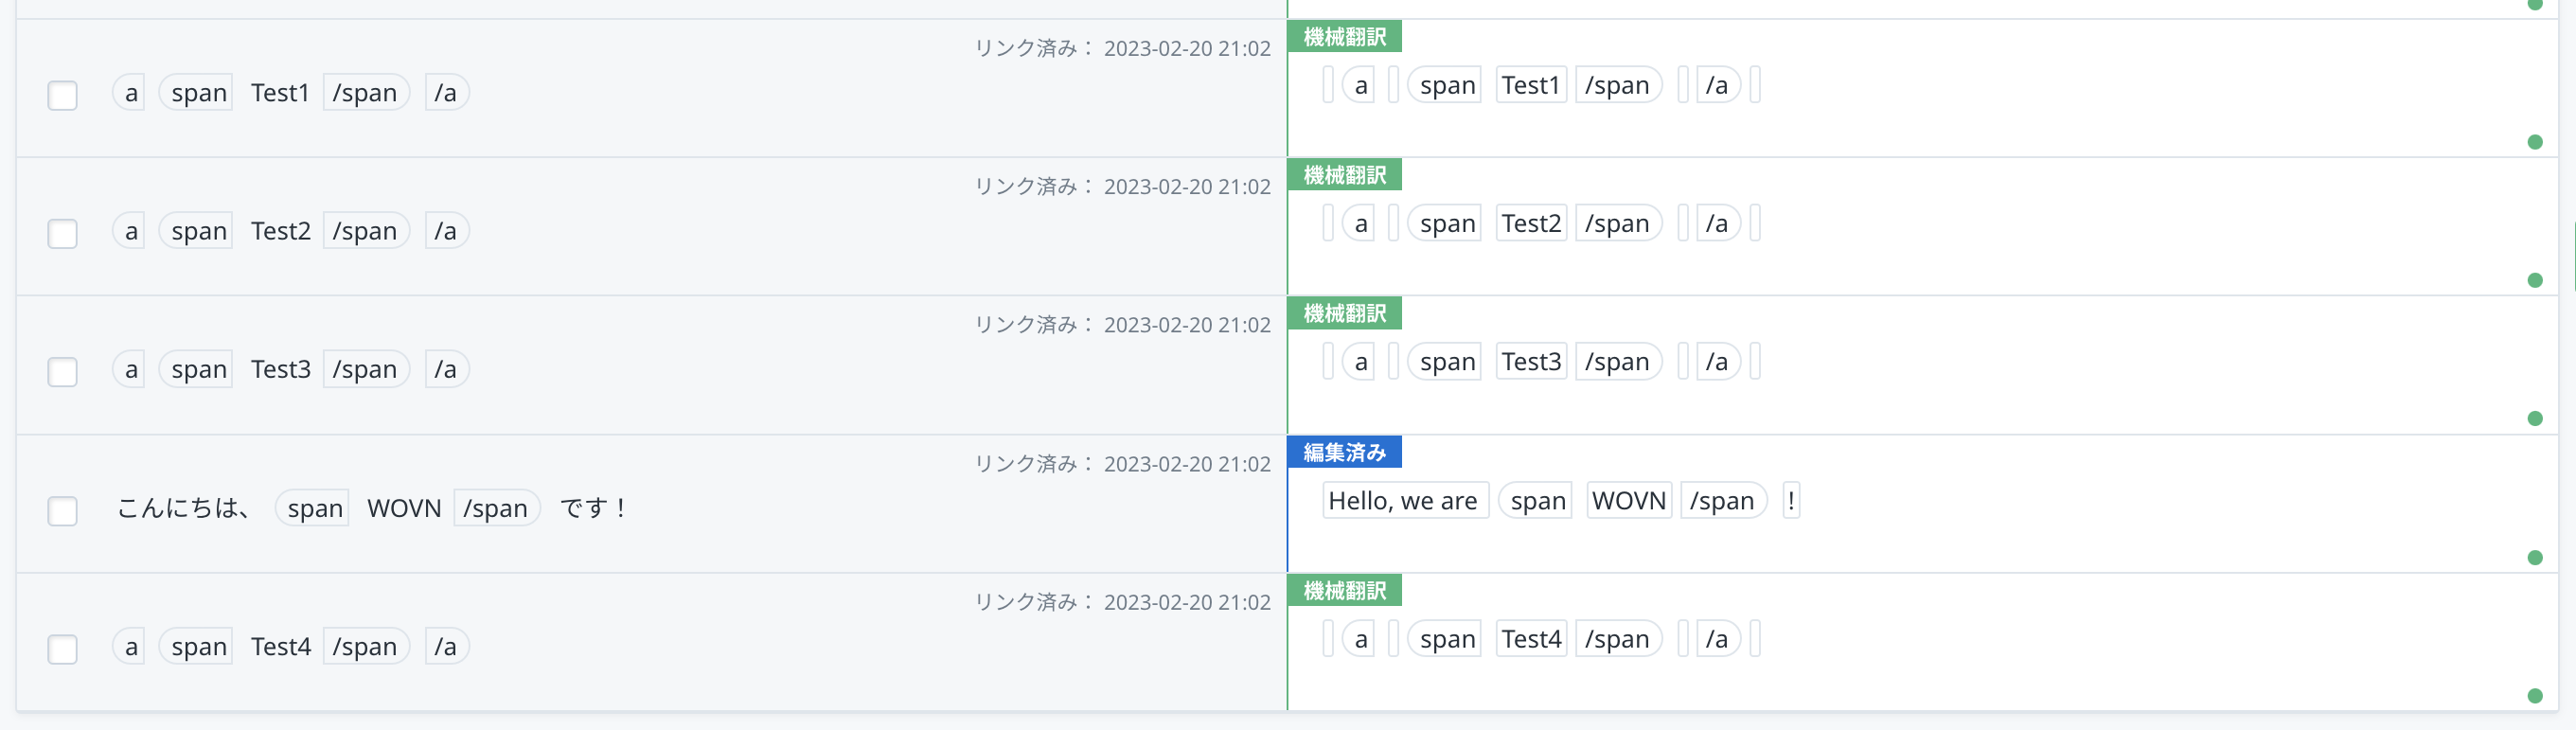2576x730 pixels.
Task: Enable the Test4 row checkbox
Action: coord(62,648)
